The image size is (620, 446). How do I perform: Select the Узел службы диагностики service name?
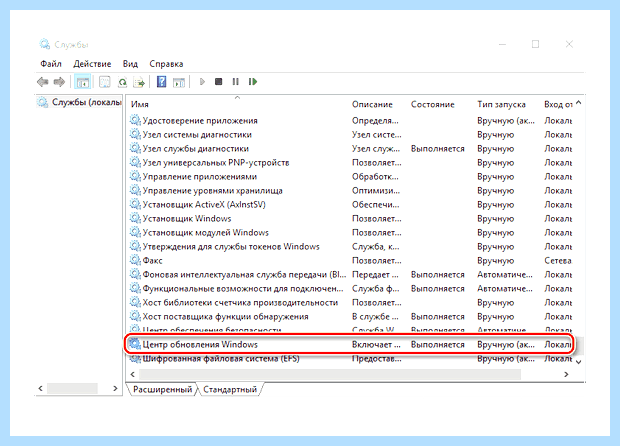click(196, 149)
